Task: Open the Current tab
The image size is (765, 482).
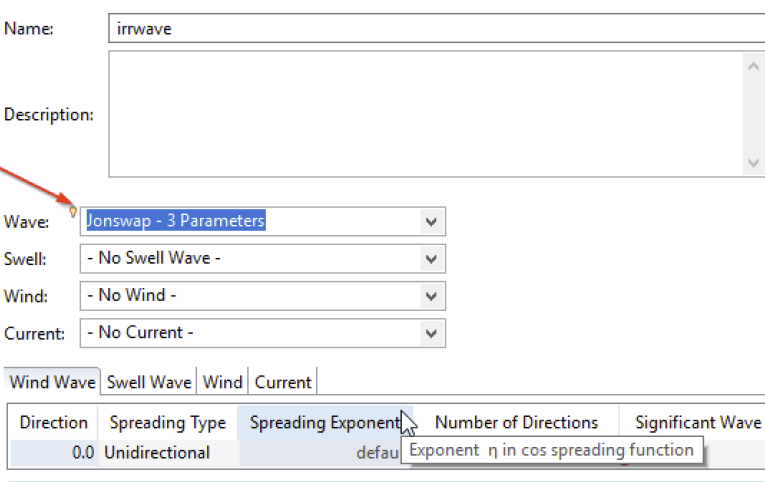Action: point(283,381)
